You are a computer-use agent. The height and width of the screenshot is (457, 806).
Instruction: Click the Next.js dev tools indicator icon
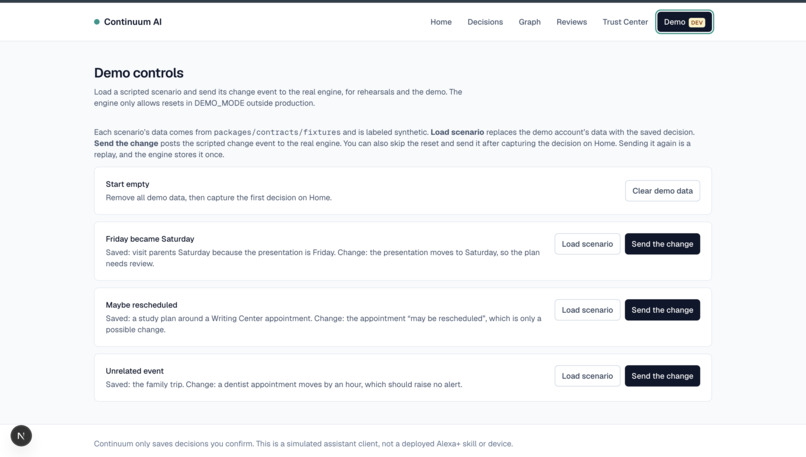(21, 435)
